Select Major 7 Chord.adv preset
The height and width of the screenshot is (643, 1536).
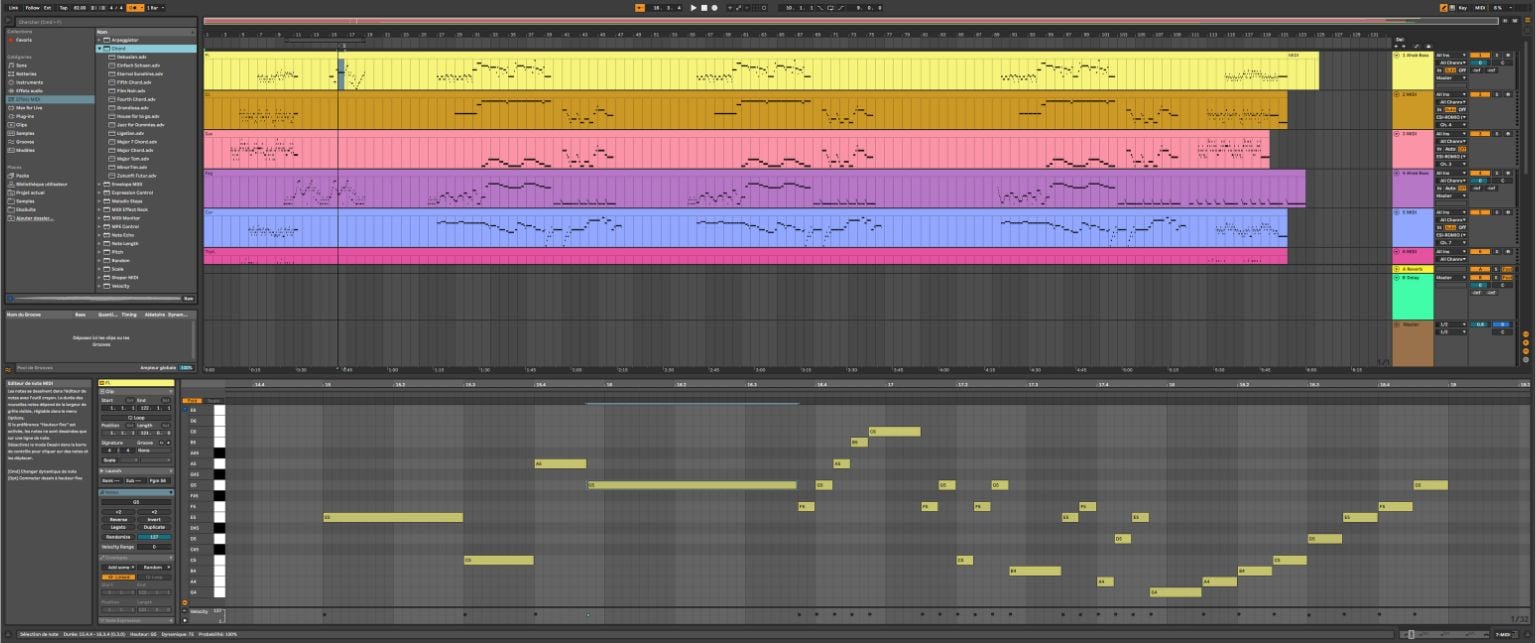coord(136,141)
